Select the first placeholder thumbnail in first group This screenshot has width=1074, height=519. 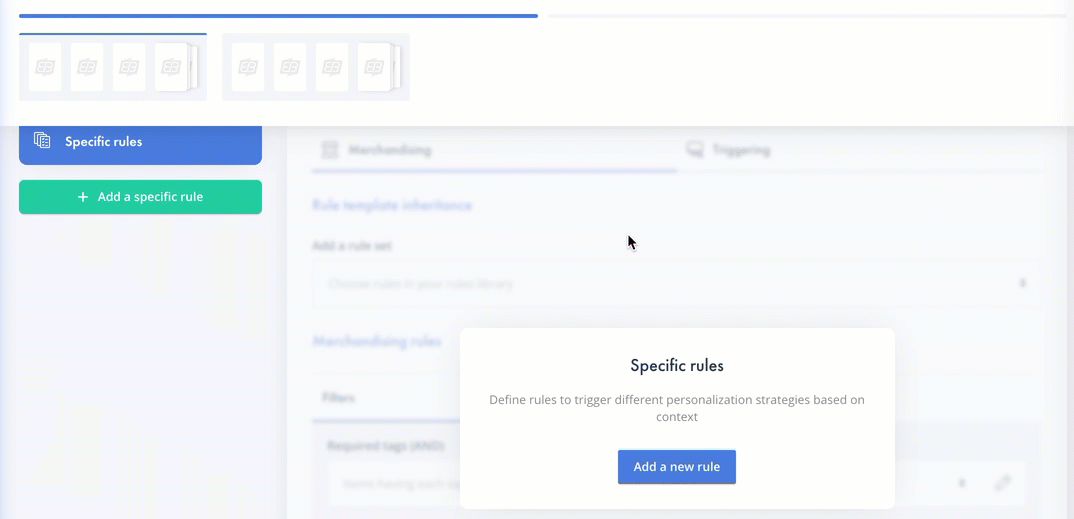45,67
